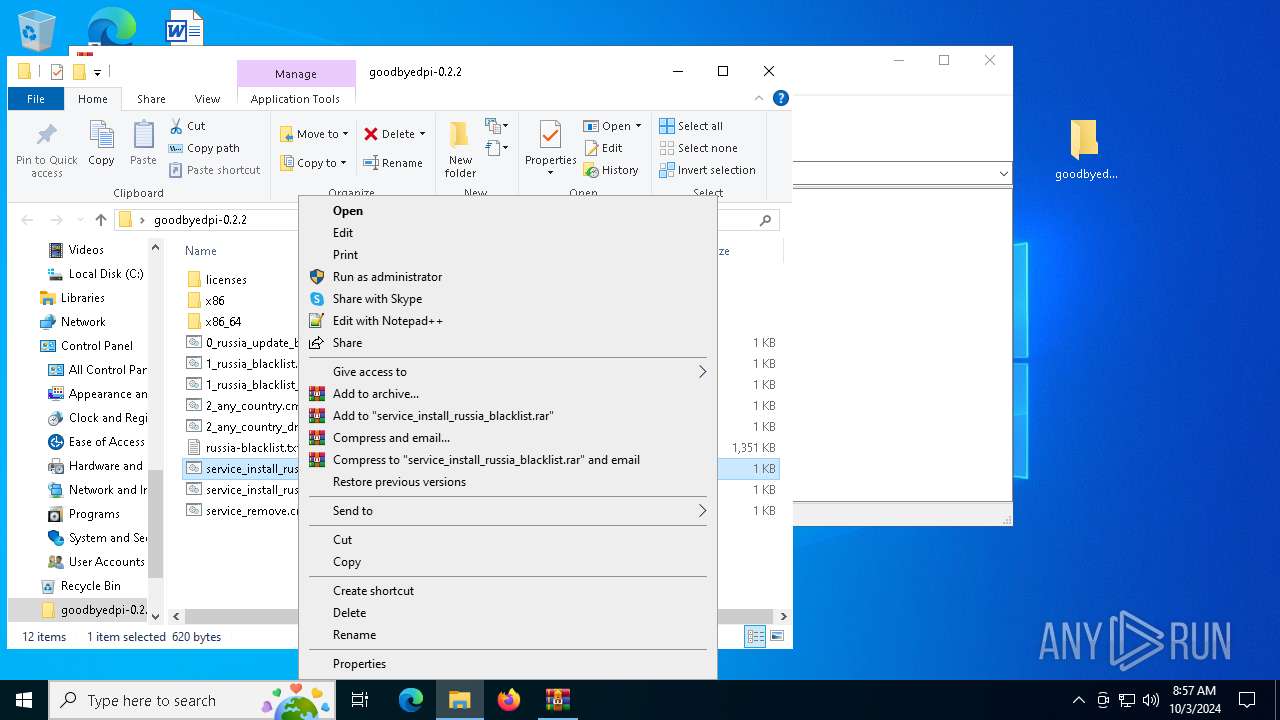
Task: Click History in the ribbon
Action: 611,170
